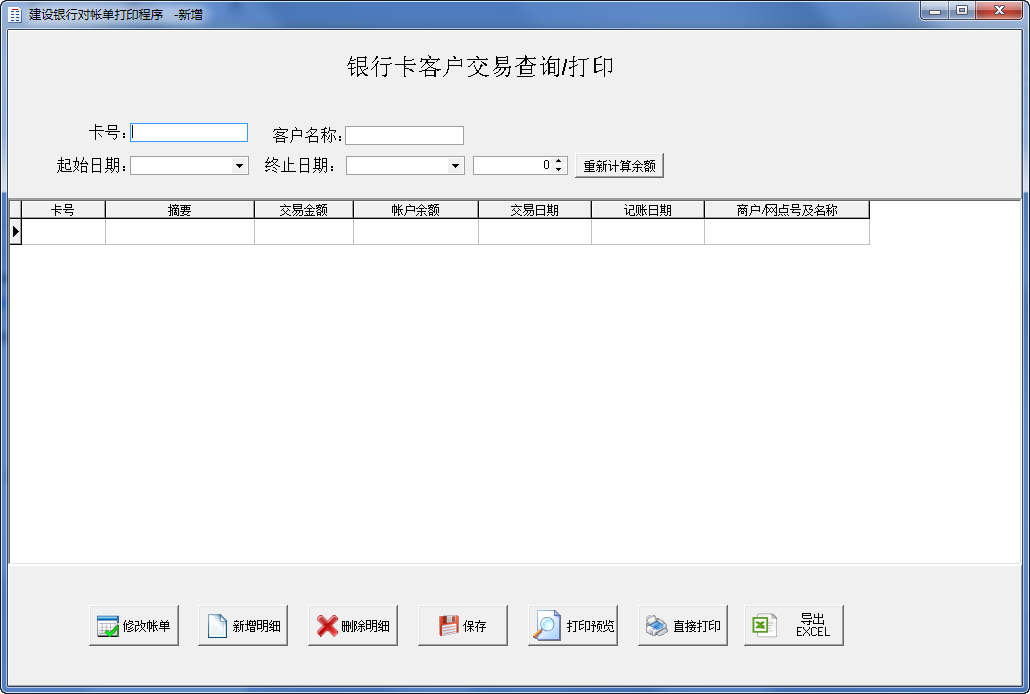Click into the 客户名称 text box
The height and width of the screenshot is (694, 1030).
(405, 135)
